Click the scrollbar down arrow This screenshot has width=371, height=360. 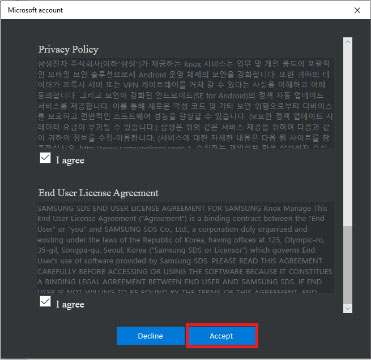347,308
